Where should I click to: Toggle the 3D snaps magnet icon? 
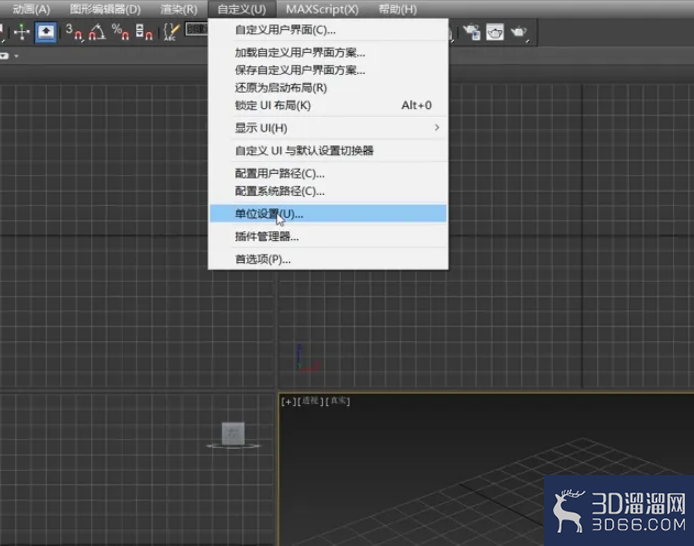[74, 32]
